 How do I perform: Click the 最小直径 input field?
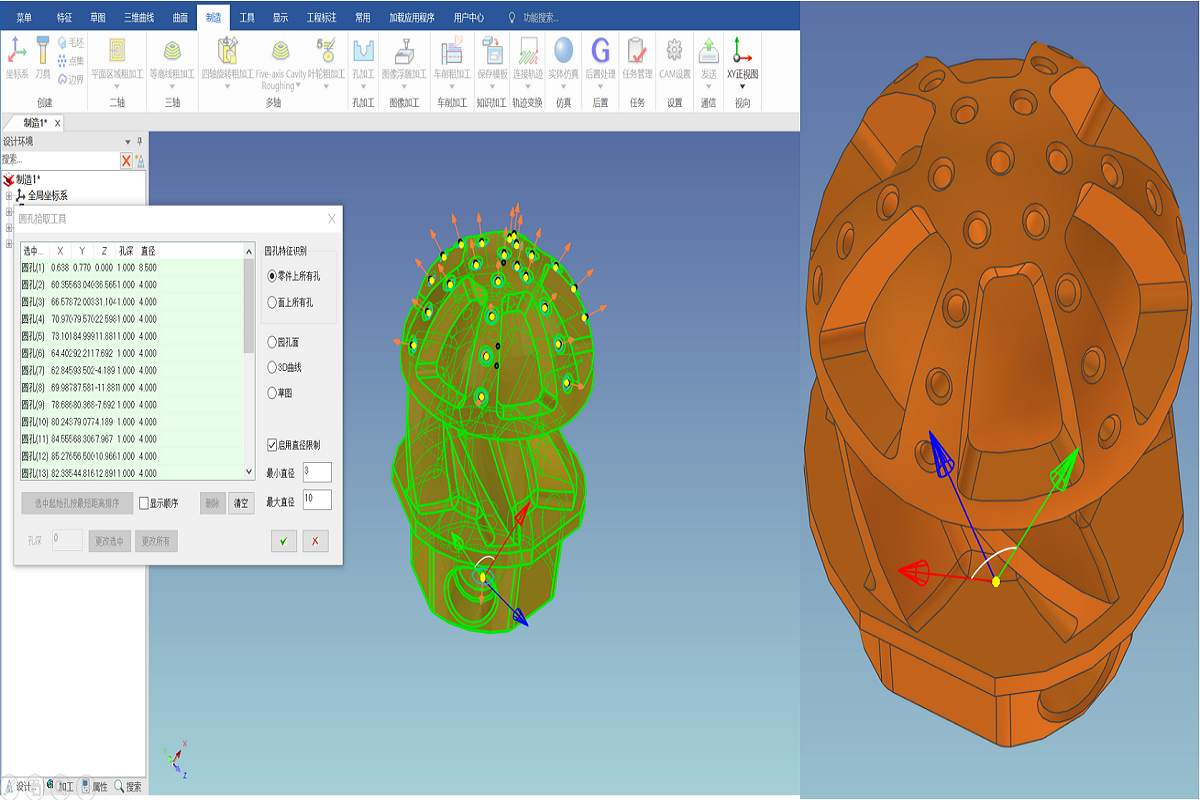coord(316,472)
